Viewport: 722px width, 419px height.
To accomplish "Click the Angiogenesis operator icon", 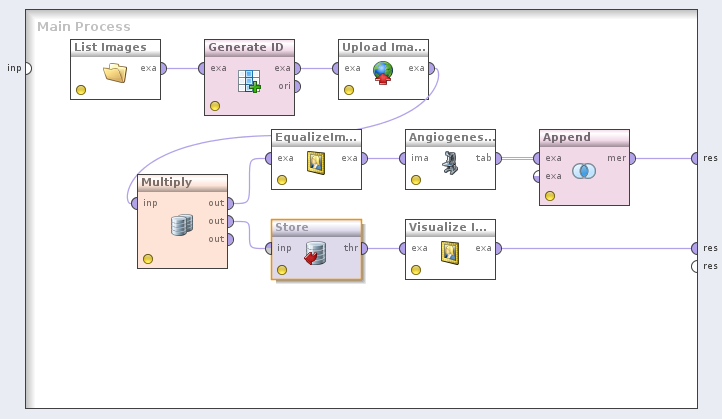I will point(450,162).
